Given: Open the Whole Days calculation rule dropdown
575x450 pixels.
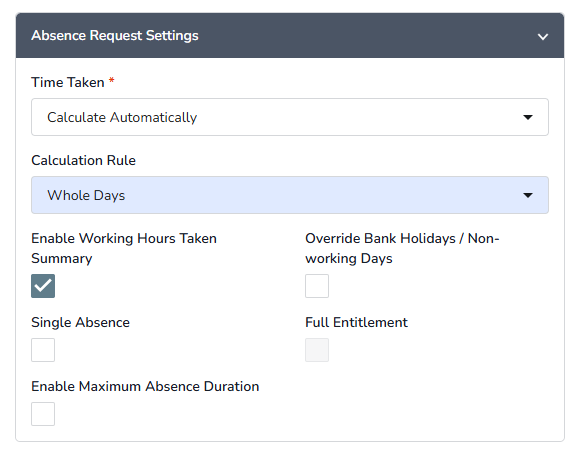Looking at the screenshot, I should pyautogui.click(x=290, y=195).
